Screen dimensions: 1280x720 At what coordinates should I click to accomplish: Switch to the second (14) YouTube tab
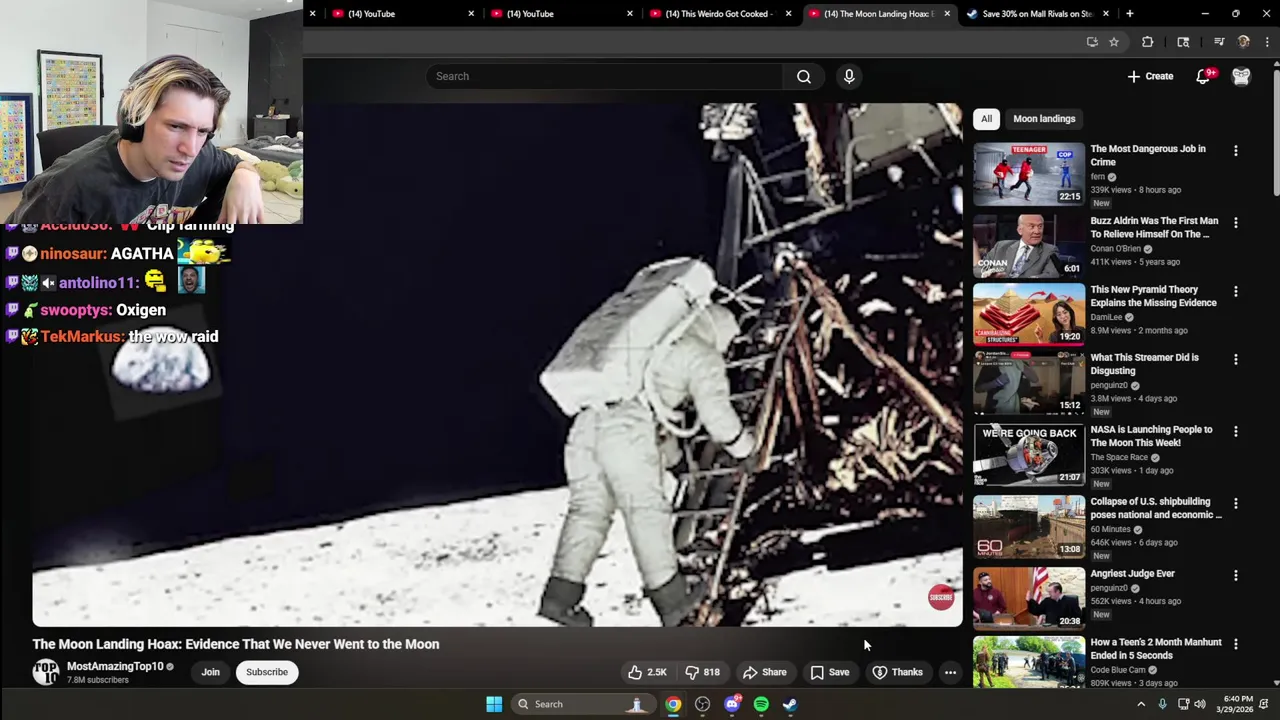tap(560, 14)
